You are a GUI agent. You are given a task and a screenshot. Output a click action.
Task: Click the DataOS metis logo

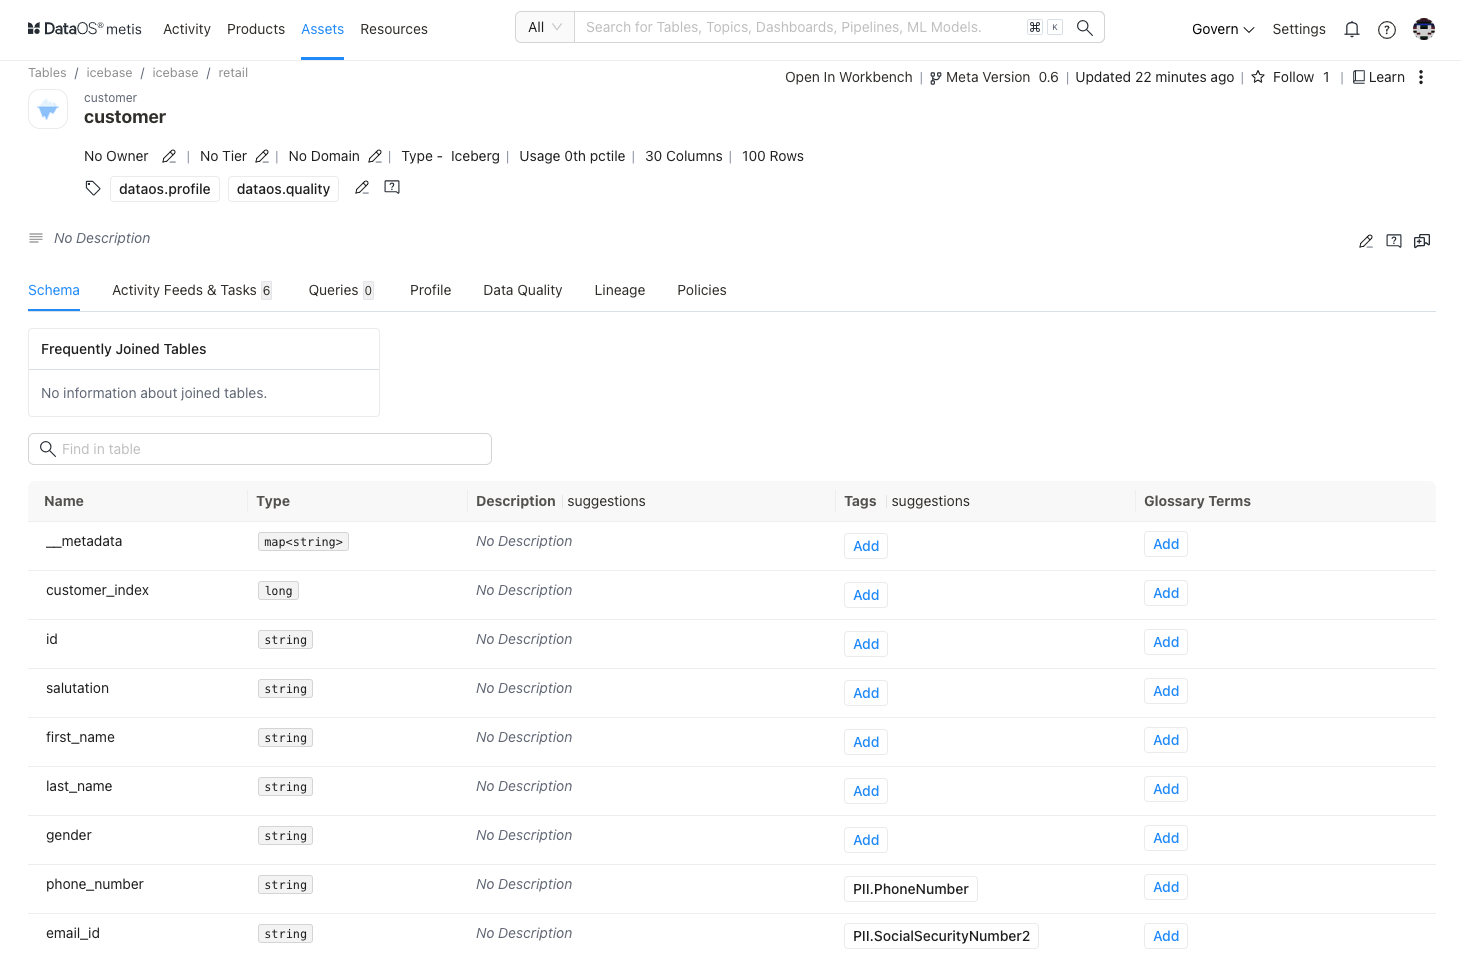(x=85, y=29)
